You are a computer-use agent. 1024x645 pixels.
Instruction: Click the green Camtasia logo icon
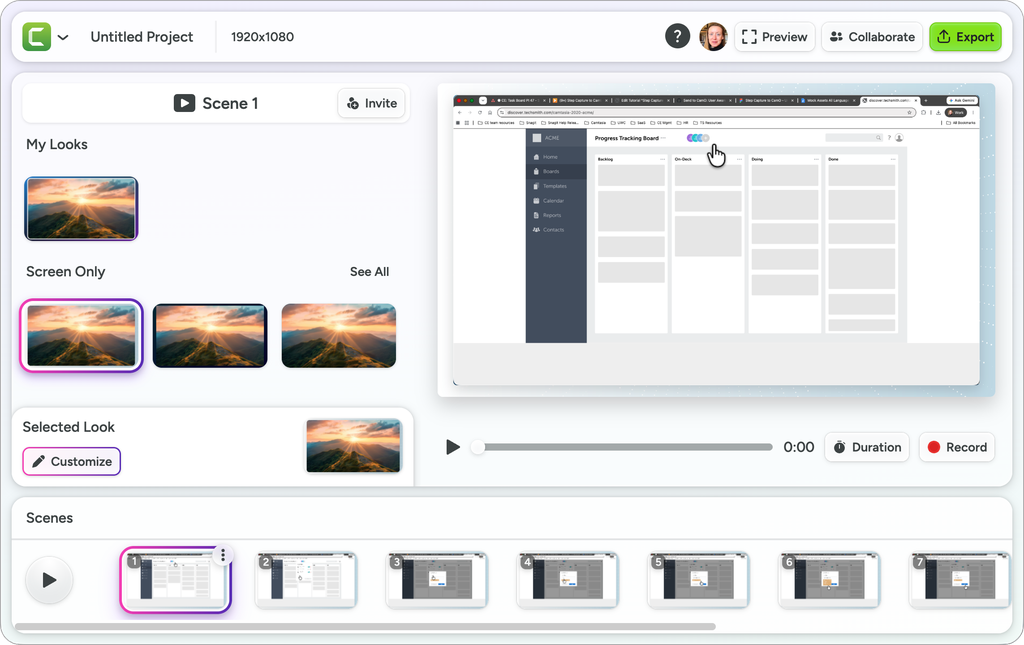tap(37, 37)
